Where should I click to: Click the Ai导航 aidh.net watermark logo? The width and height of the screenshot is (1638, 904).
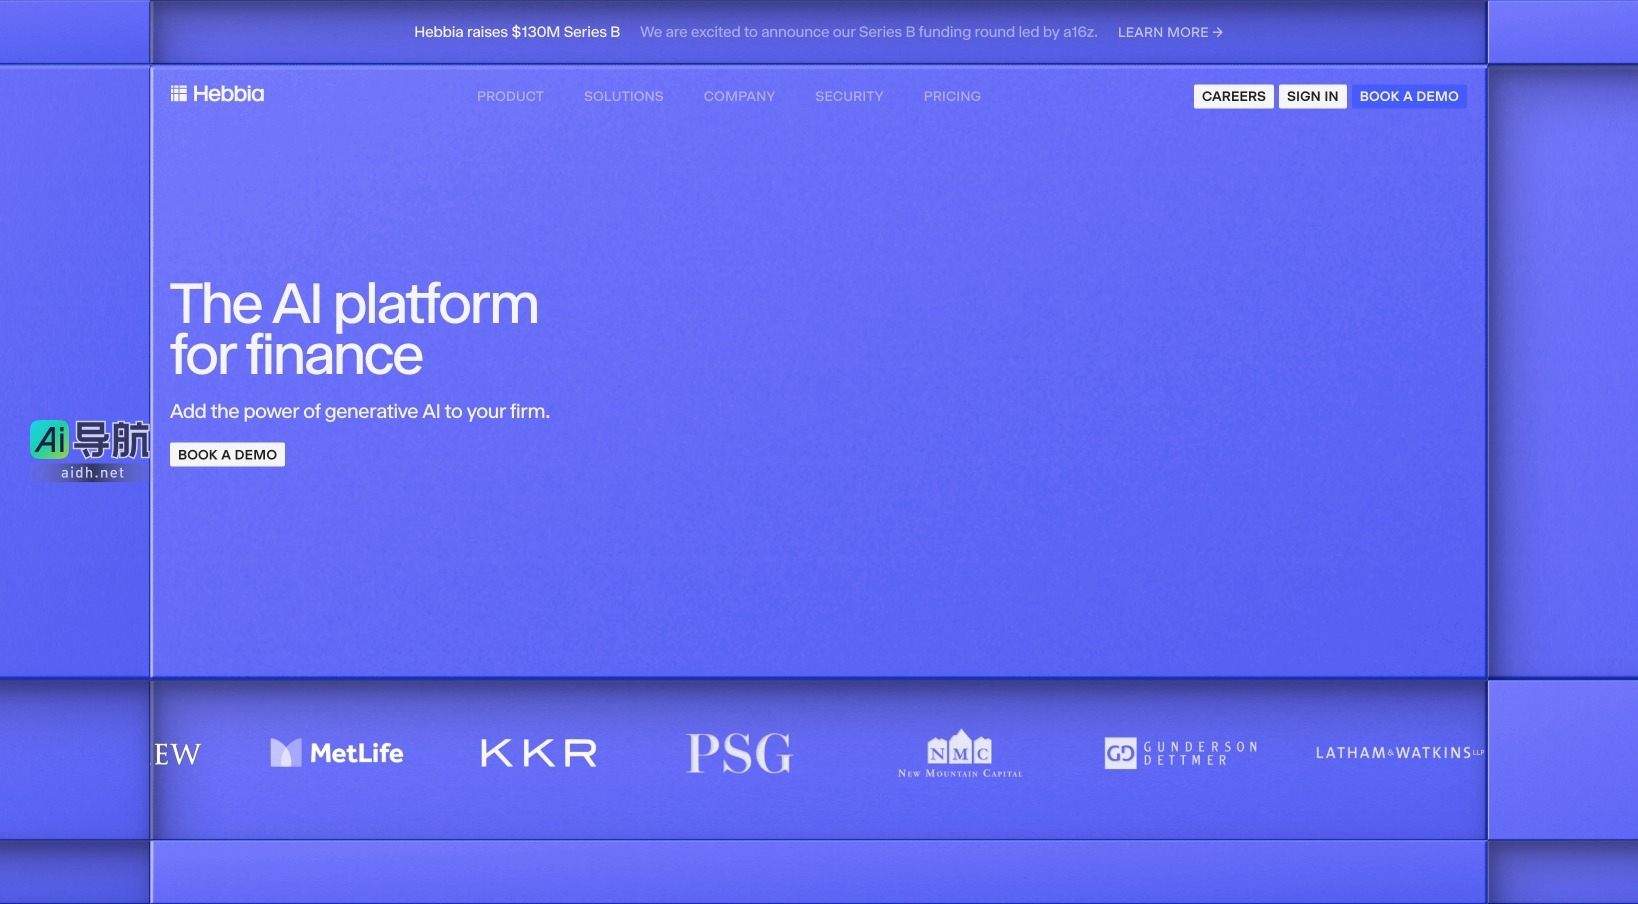tap(90, 450)
